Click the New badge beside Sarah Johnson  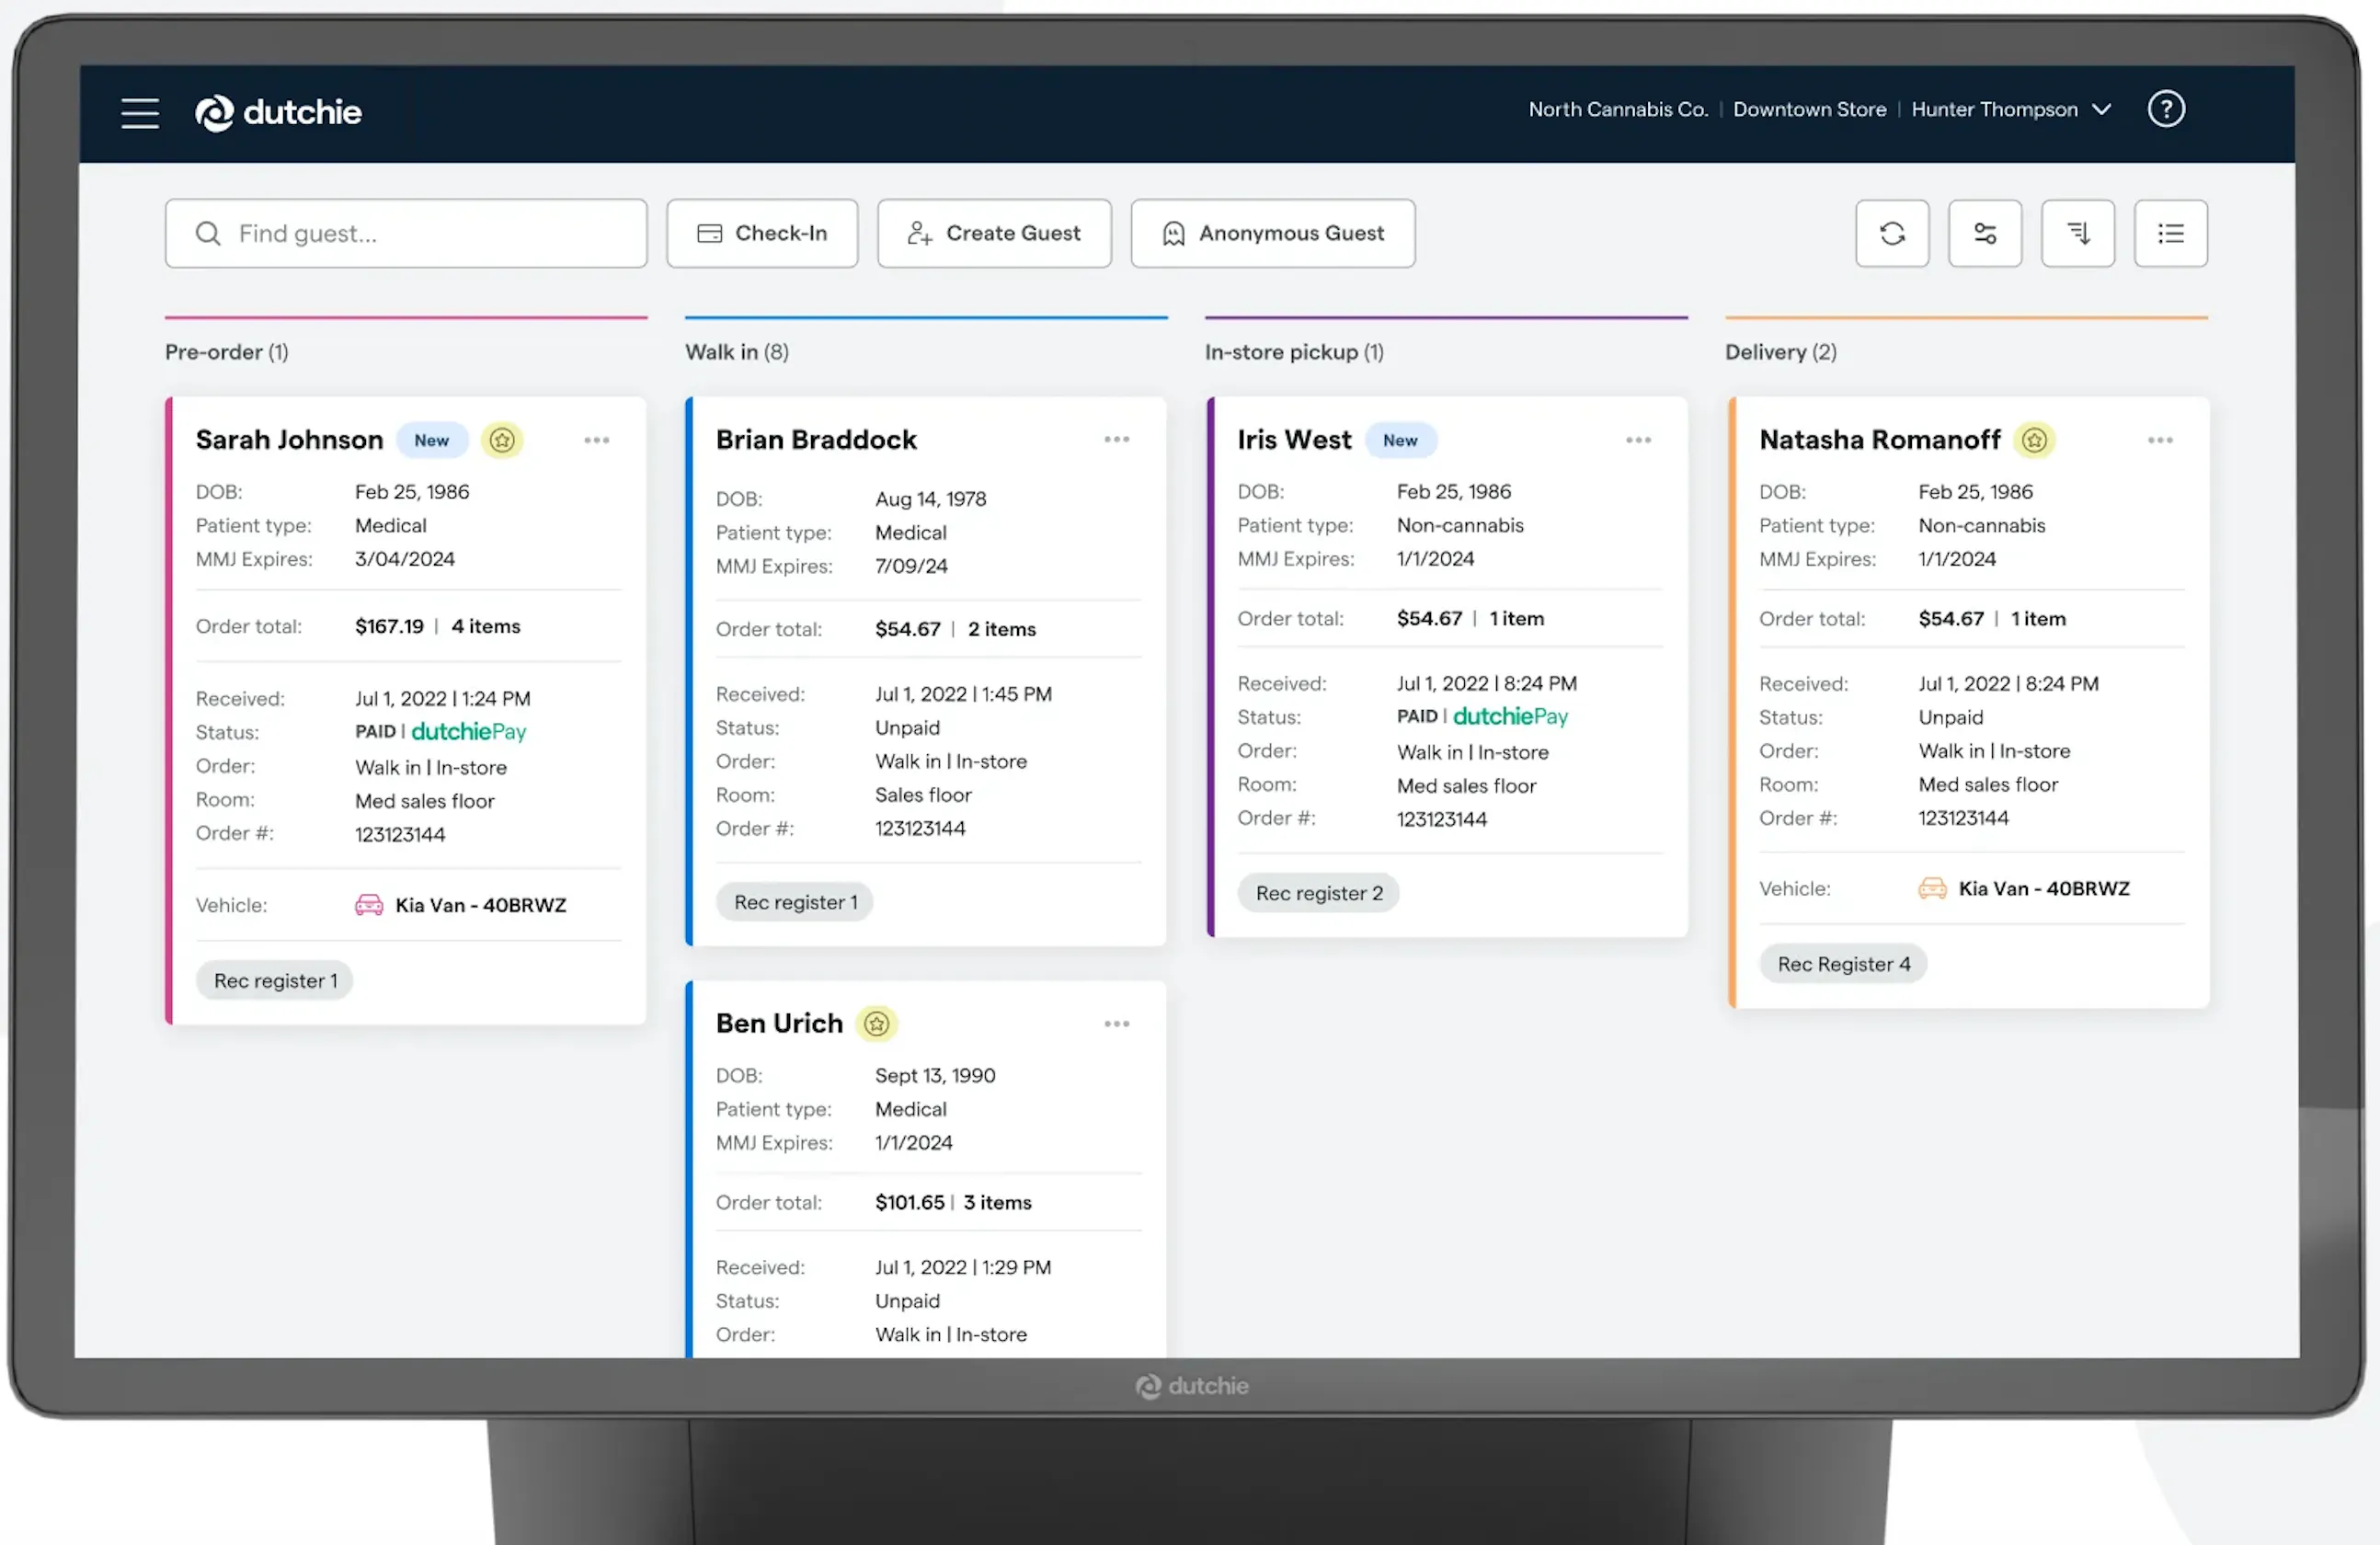tap(432, 440)
